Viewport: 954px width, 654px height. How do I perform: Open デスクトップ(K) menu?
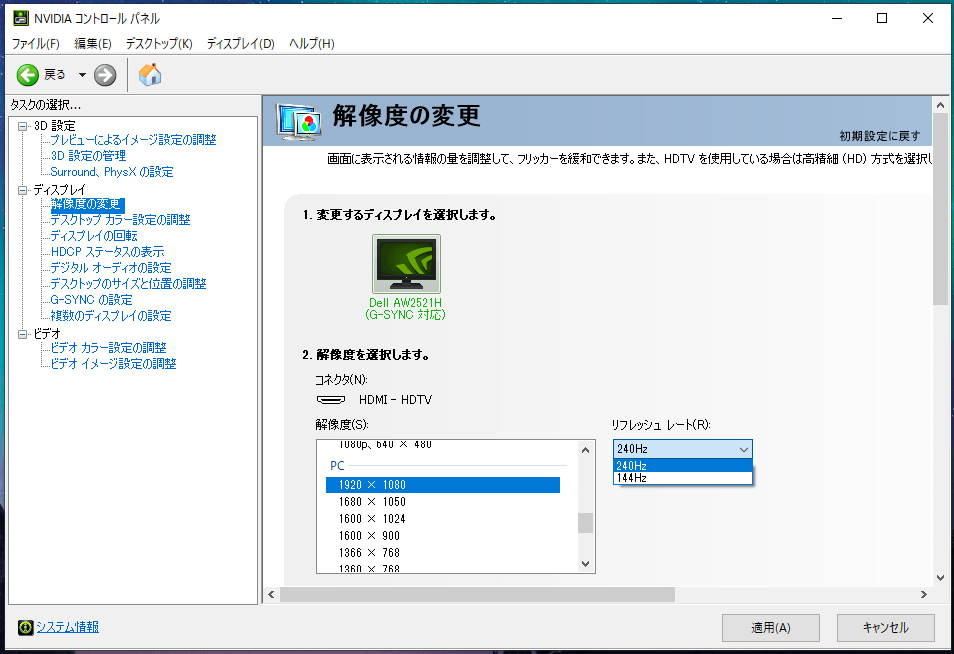point(159,44)
